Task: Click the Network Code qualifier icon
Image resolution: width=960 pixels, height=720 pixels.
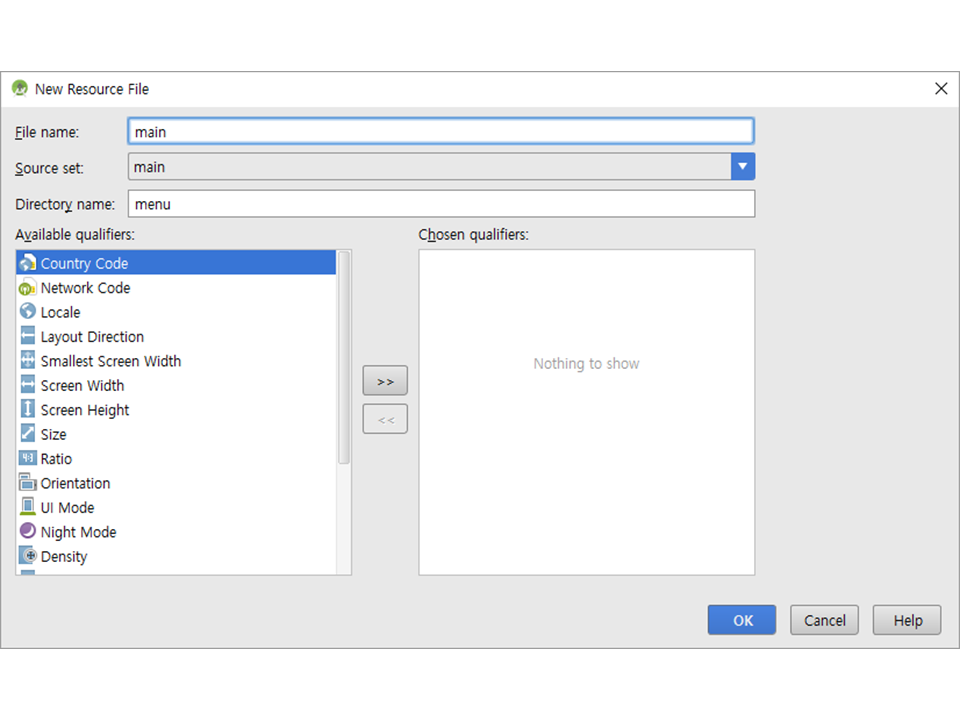Action: click(x=27, y=288)
